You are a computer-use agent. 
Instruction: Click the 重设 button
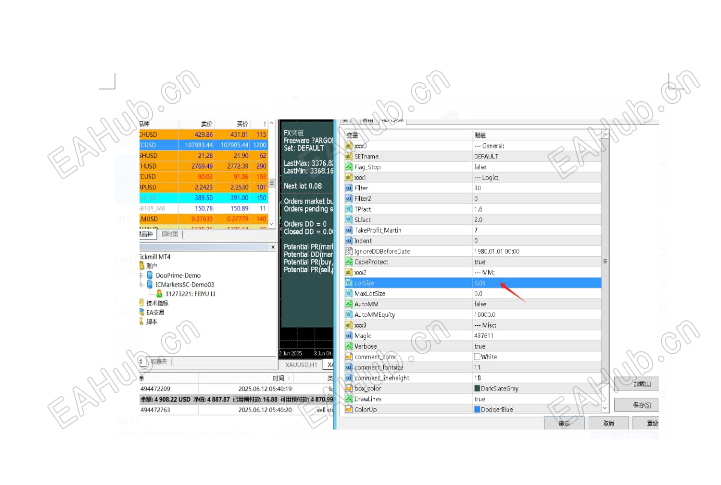646,423
